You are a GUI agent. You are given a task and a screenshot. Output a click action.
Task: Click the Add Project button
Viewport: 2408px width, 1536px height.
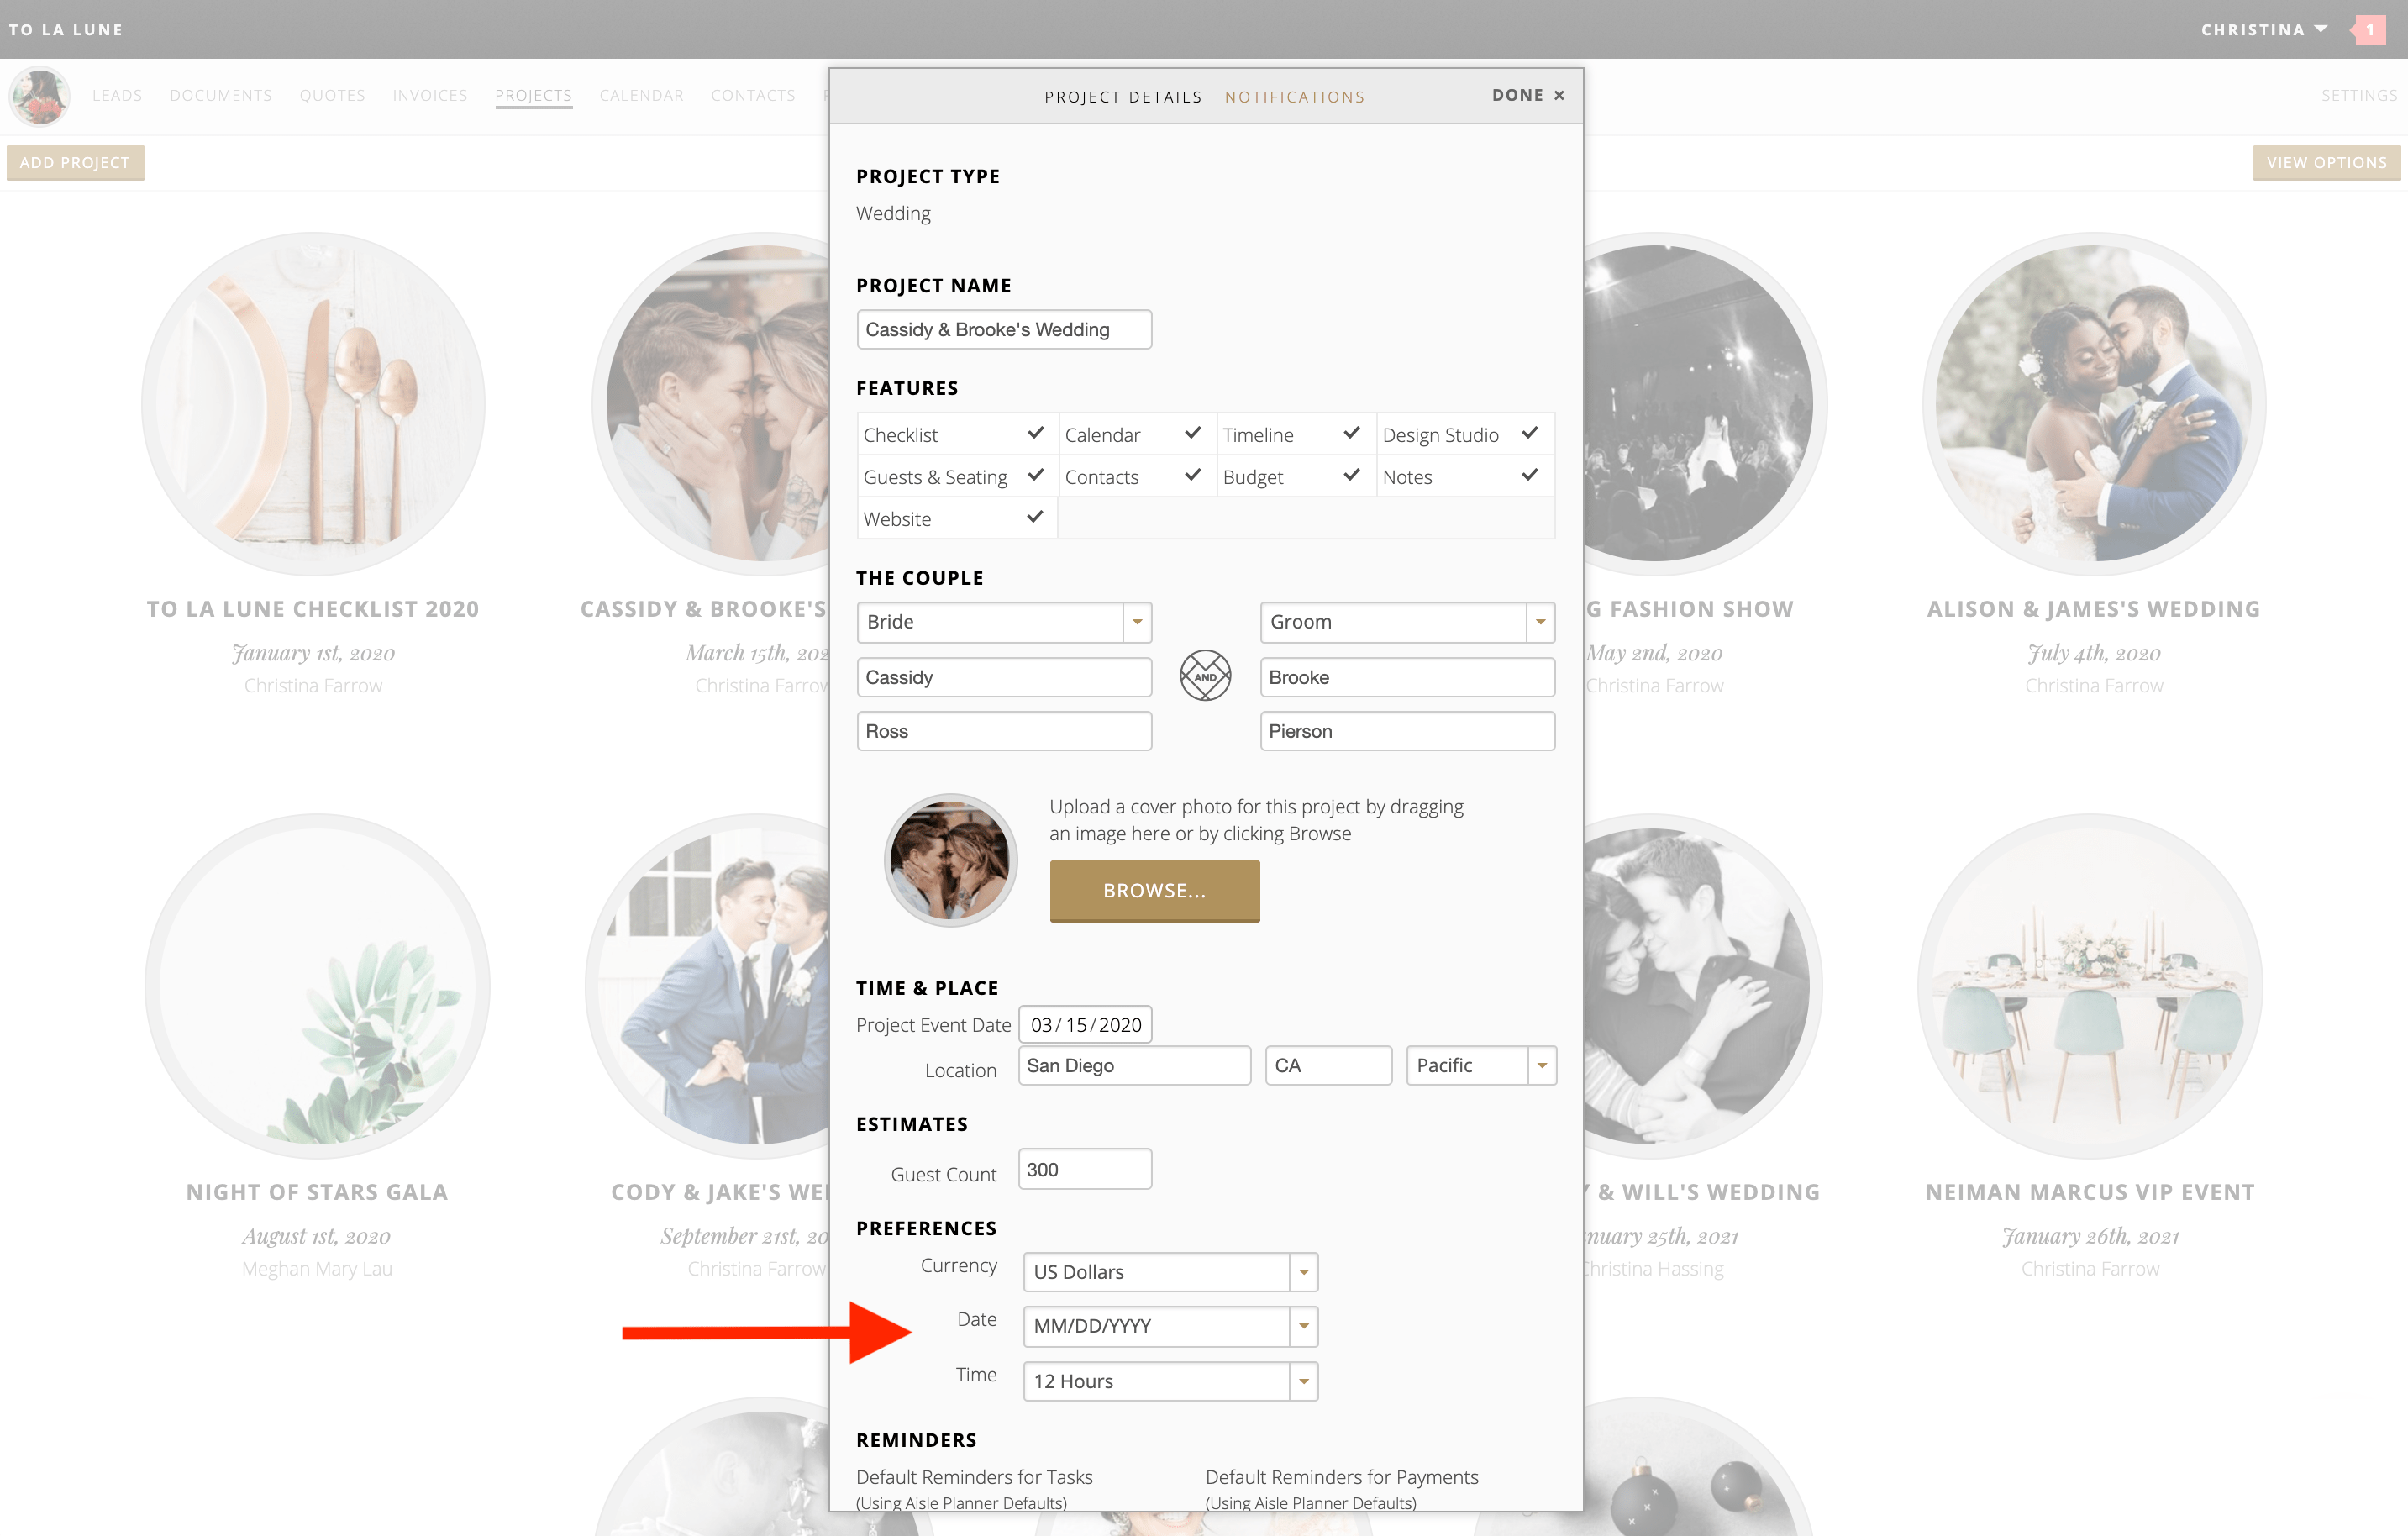coord(75,162)
